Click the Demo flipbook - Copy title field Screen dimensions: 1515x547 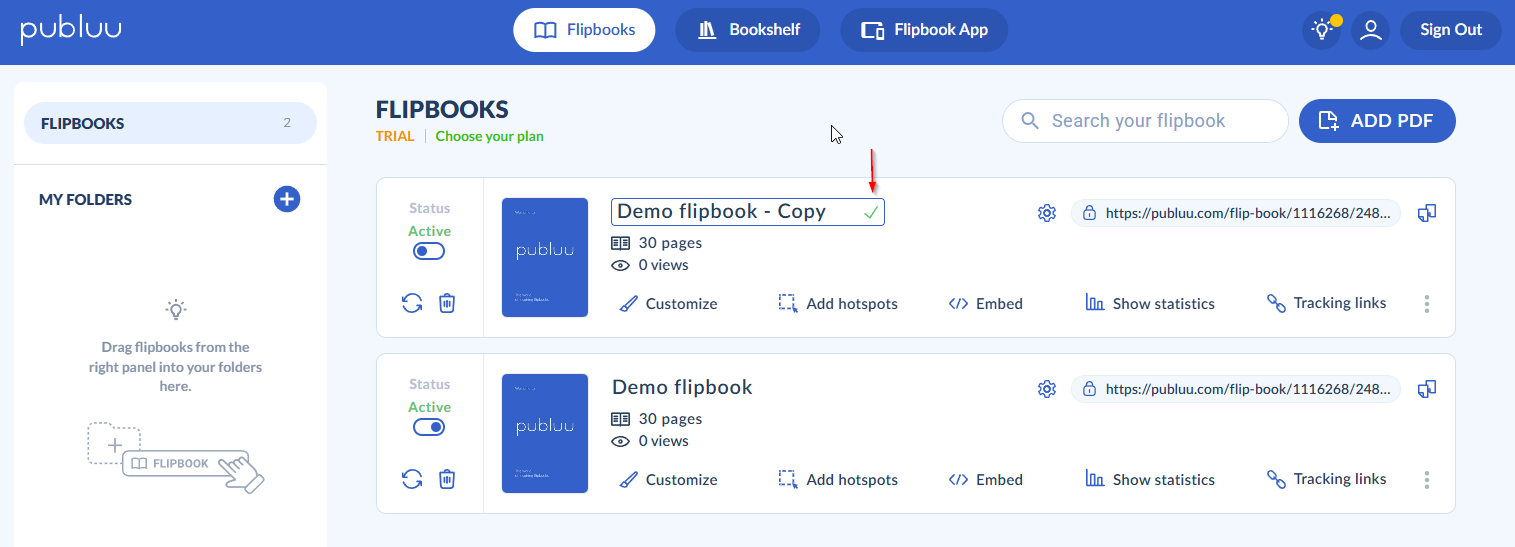(747, 212)
